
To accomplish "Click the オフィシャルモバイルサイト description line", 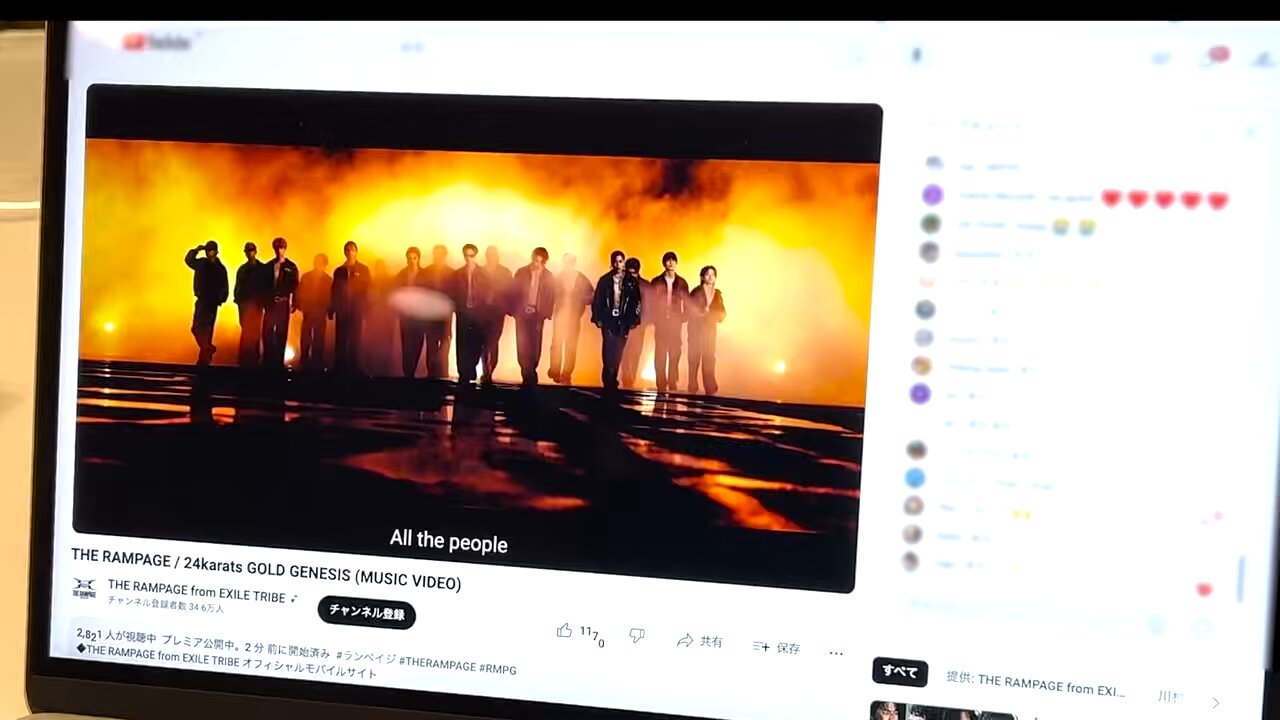I will 228,662.
